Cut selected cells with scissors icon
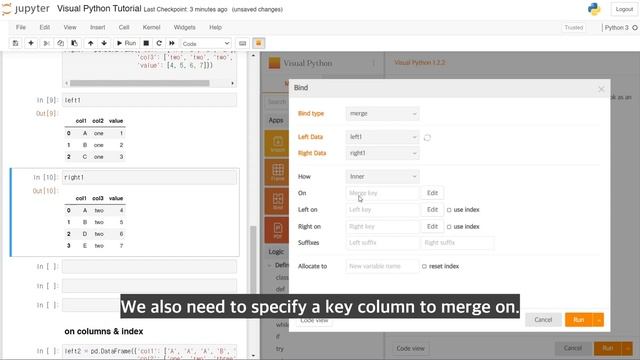 coord(46,43)
